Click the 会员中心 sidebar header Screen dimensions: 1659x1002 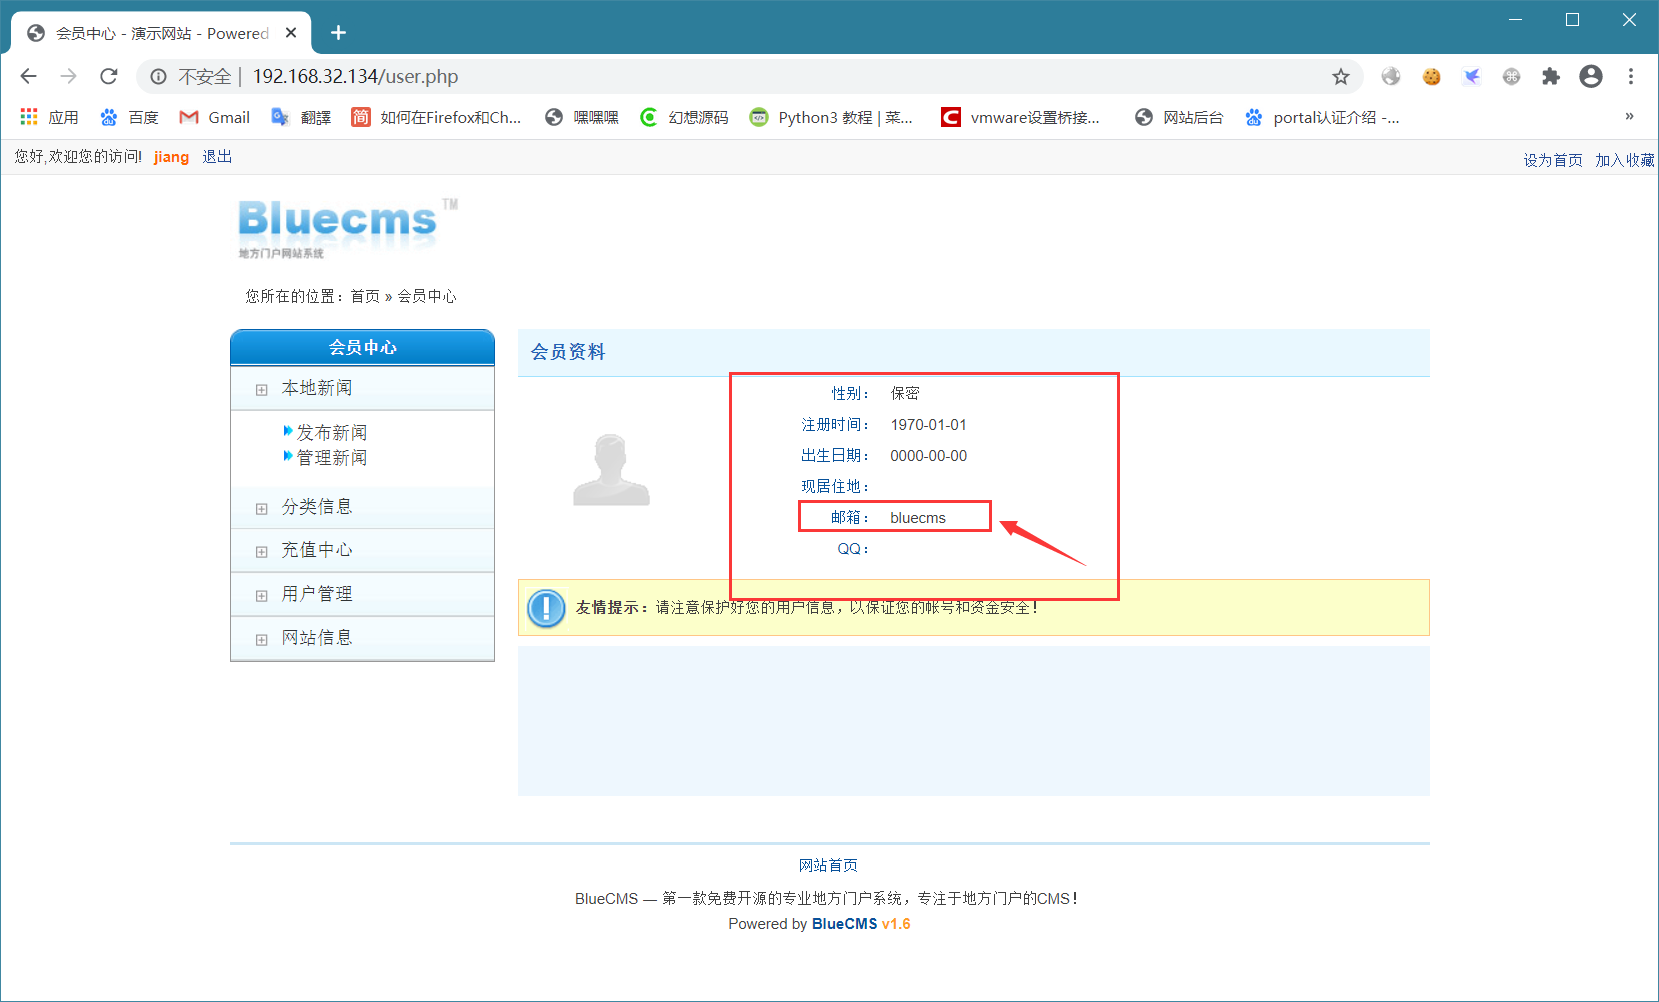362,347
